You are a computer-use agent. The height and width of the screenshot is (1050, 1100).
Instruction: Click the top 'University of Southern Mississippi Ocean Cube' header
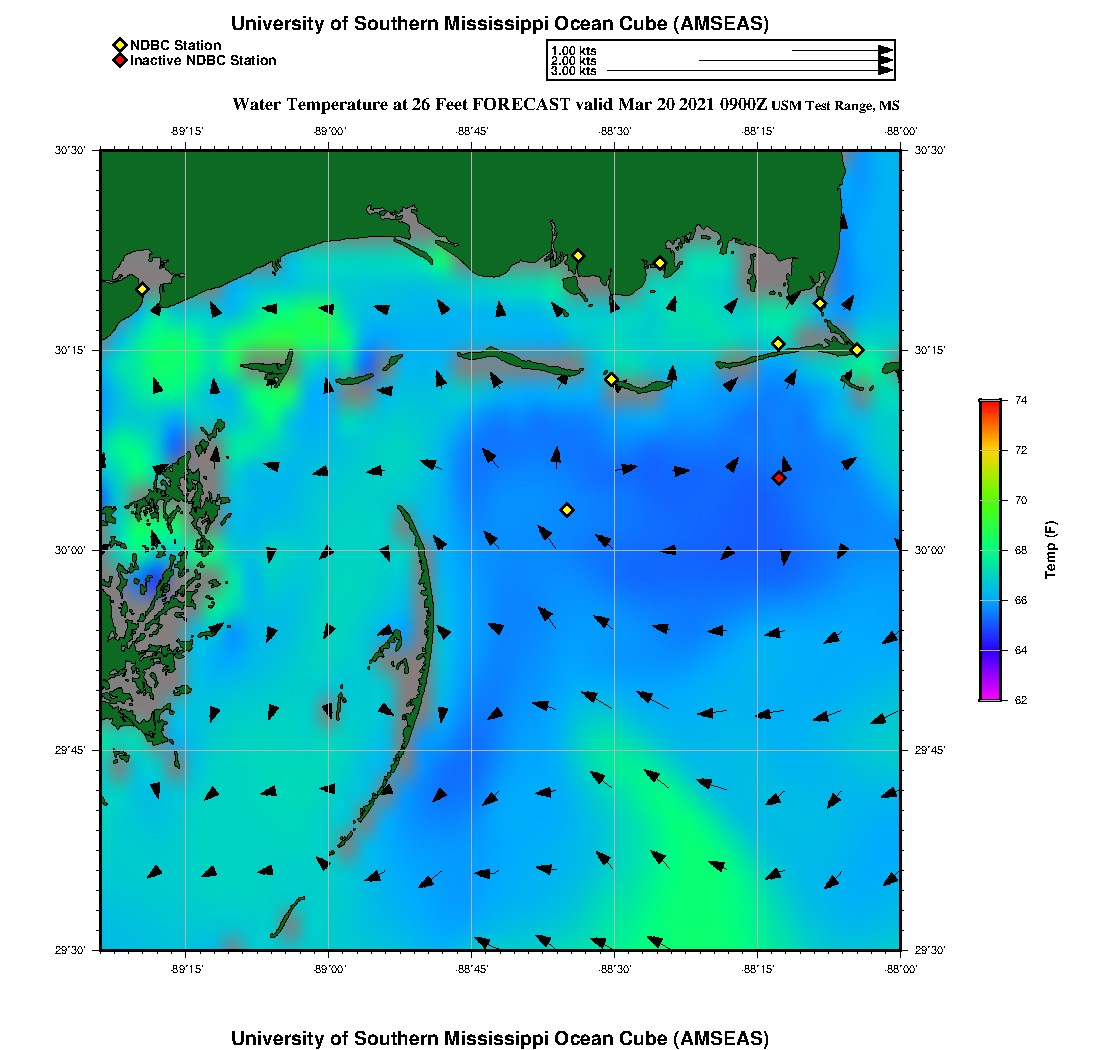[500, 24]
